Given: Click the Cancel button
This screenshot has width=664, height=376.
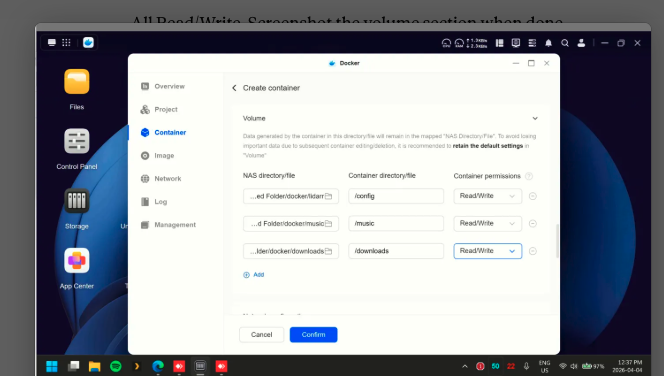Looking at the screenshot, I should pos(261,335).
